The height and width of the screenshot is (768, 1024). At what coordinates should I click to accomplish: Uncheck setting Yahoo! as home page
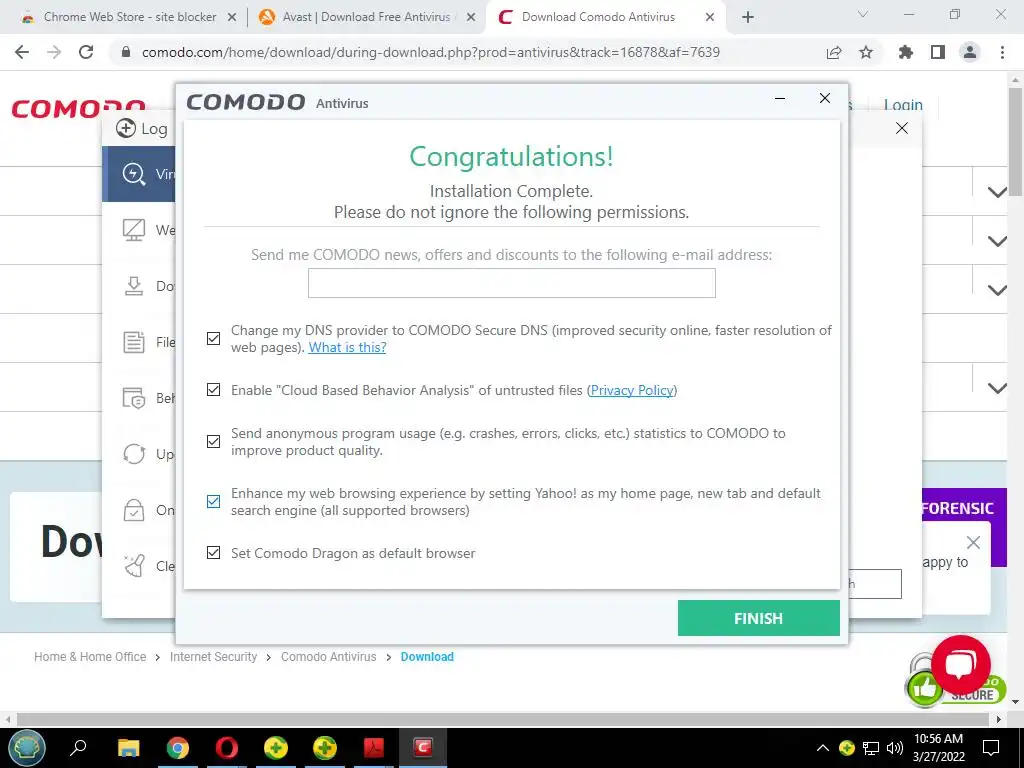(x=214, y=502)
